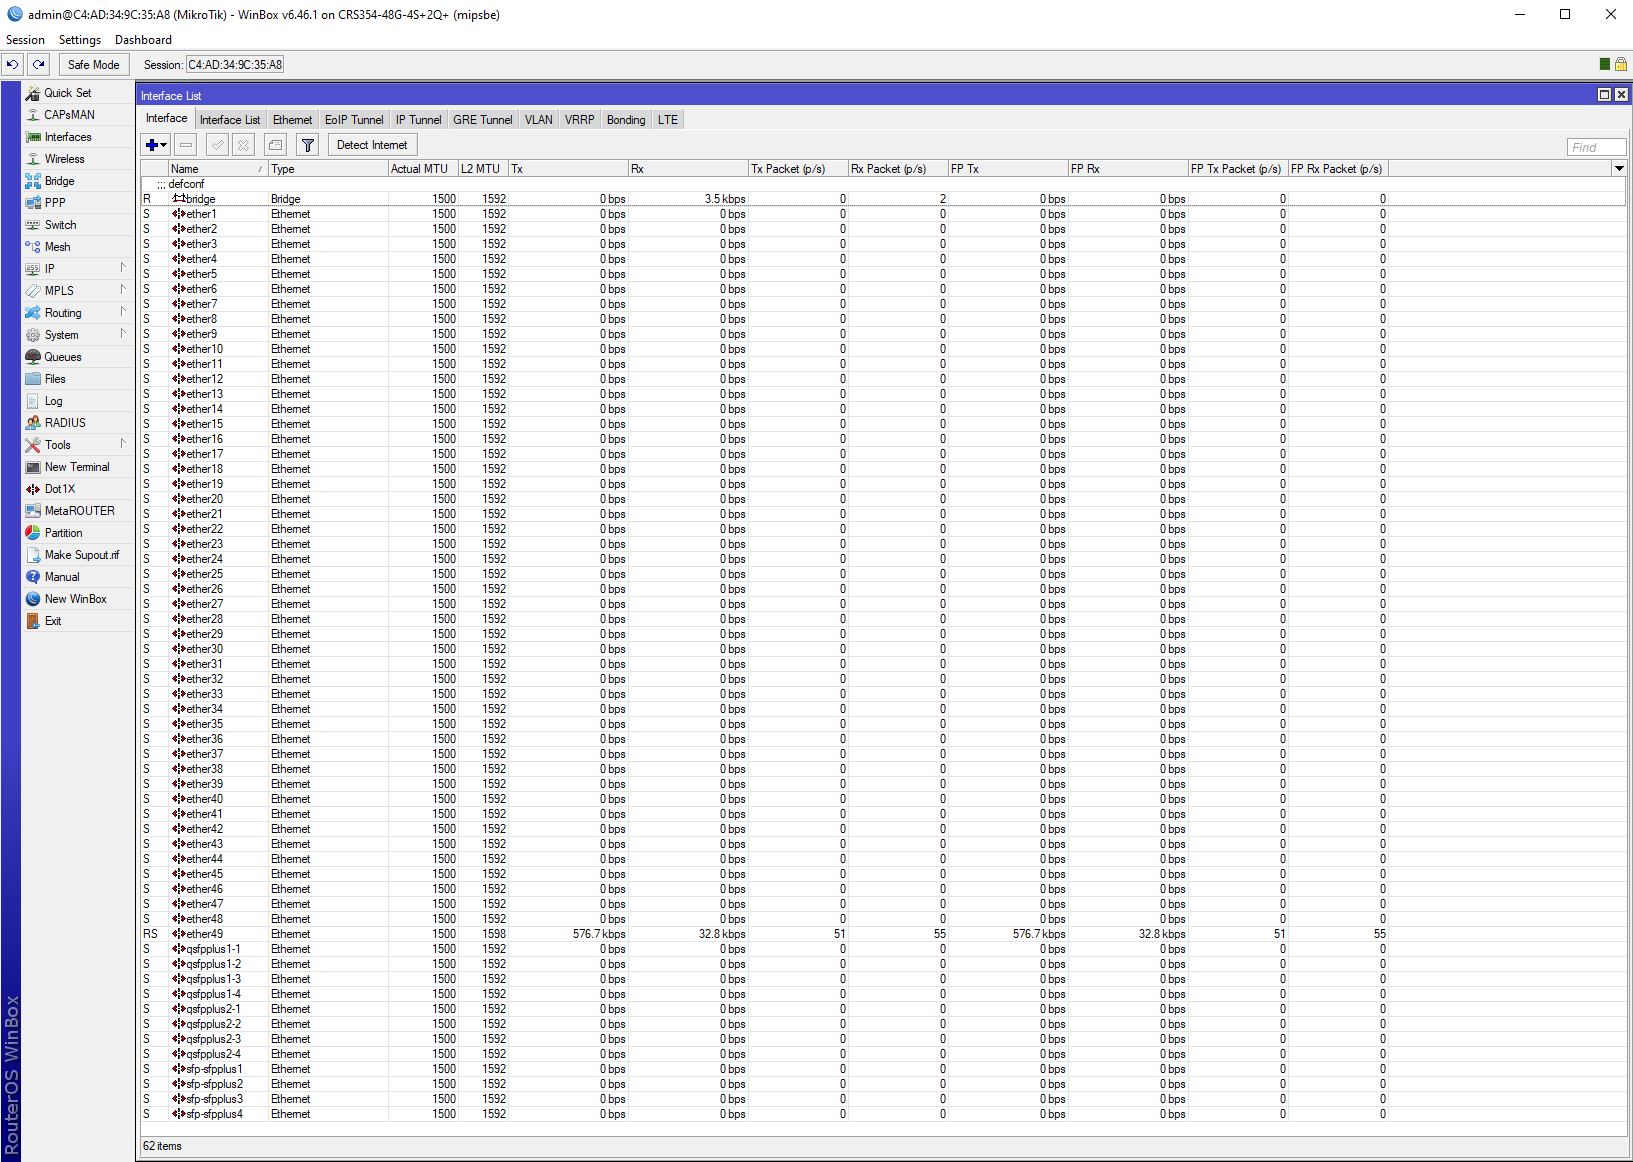Open the Dashboard menu
The image size is (1633, 1162).
click(x=143, y=40)
